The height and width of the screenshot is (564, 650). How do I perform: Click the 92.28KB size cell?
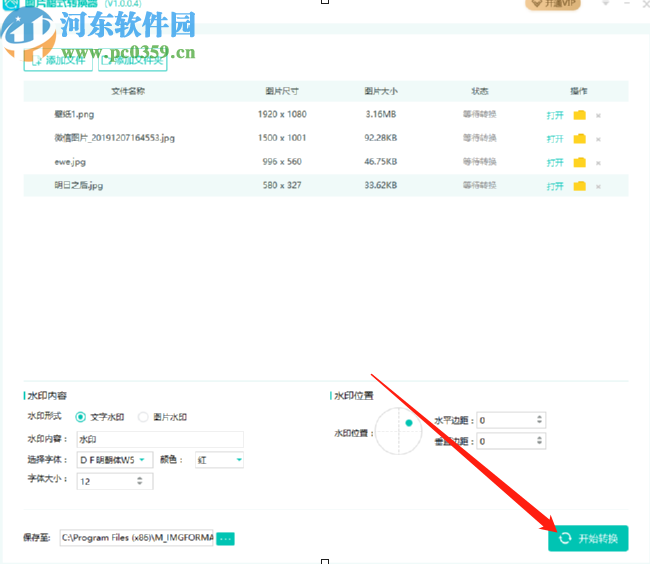coord(381,138)
